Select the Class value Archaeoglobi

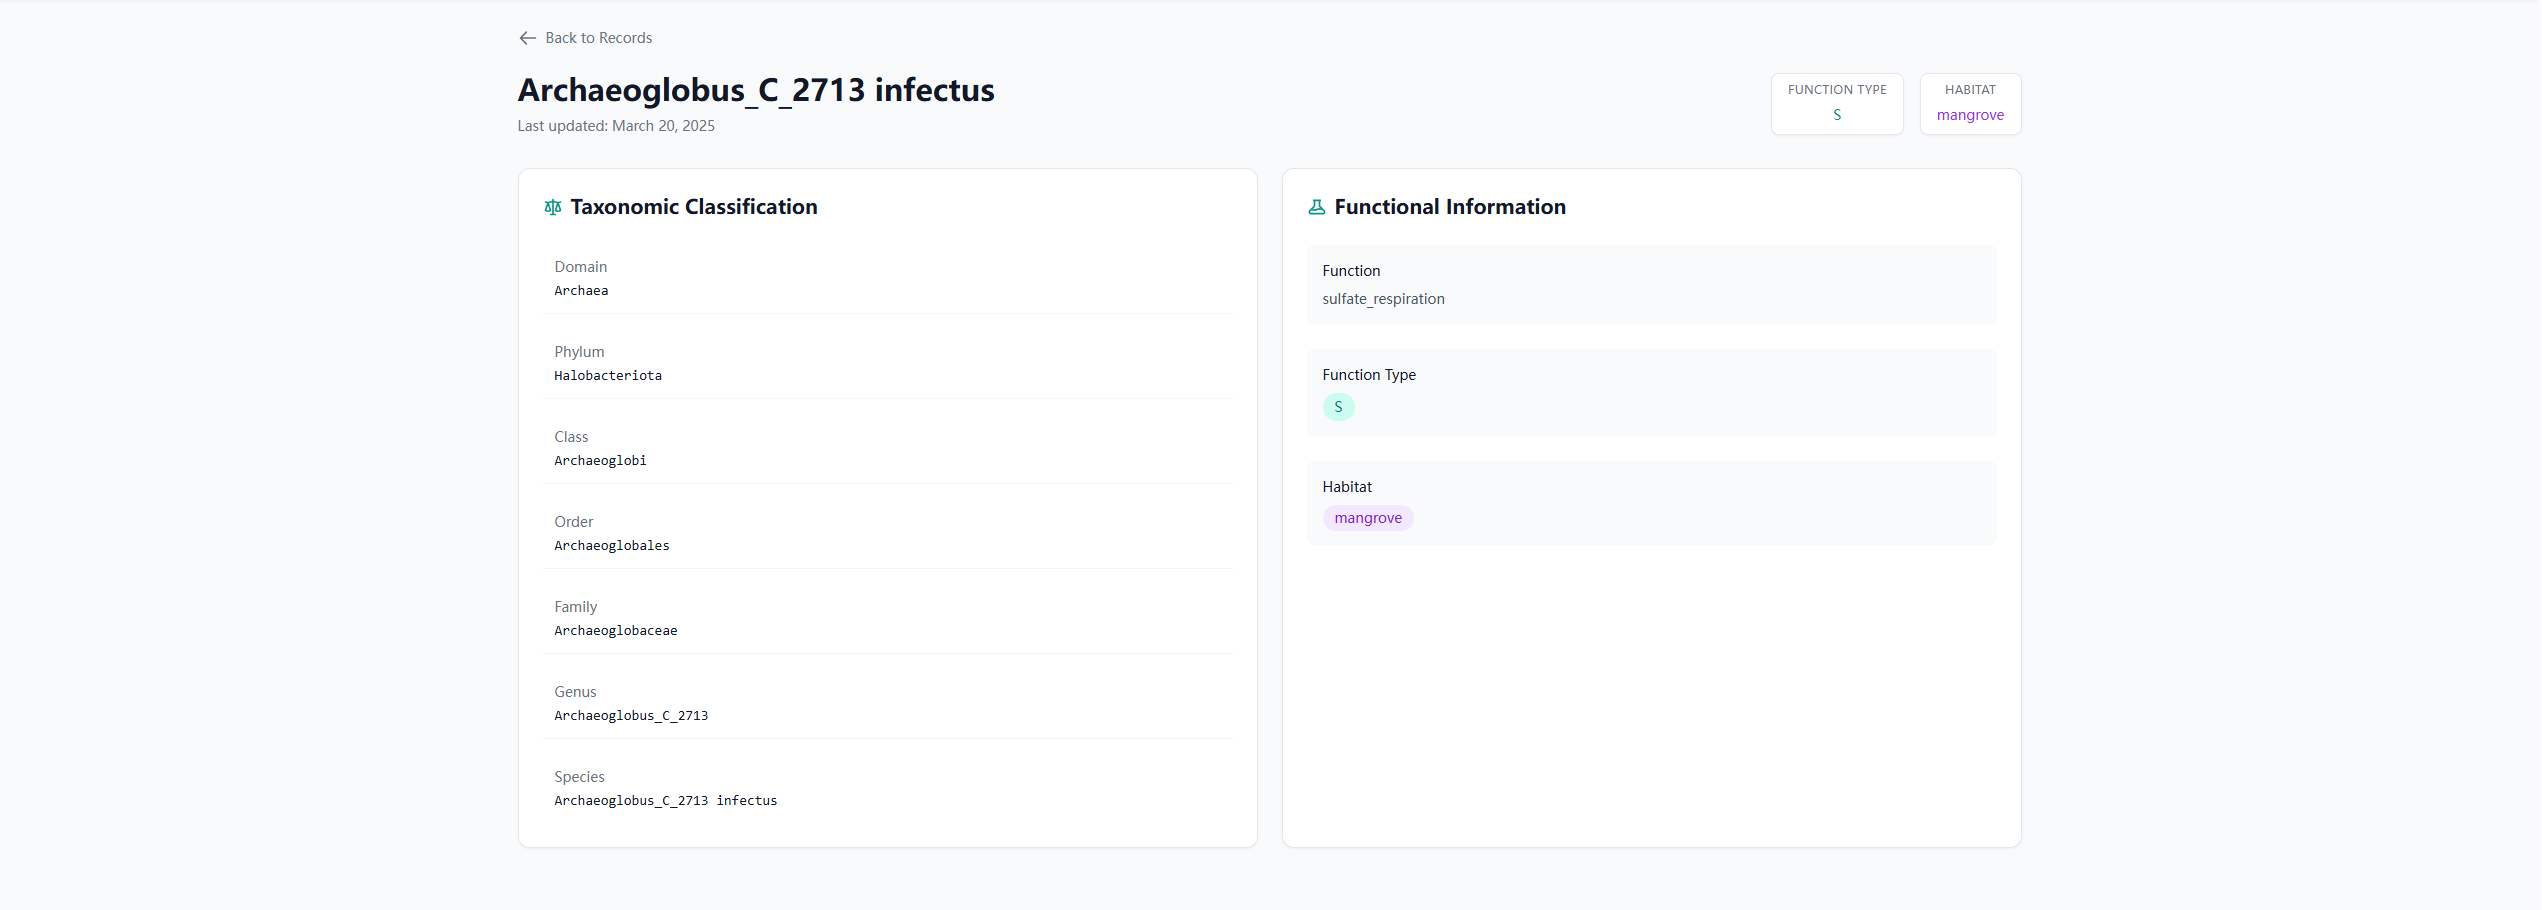(x=600, y=461)
